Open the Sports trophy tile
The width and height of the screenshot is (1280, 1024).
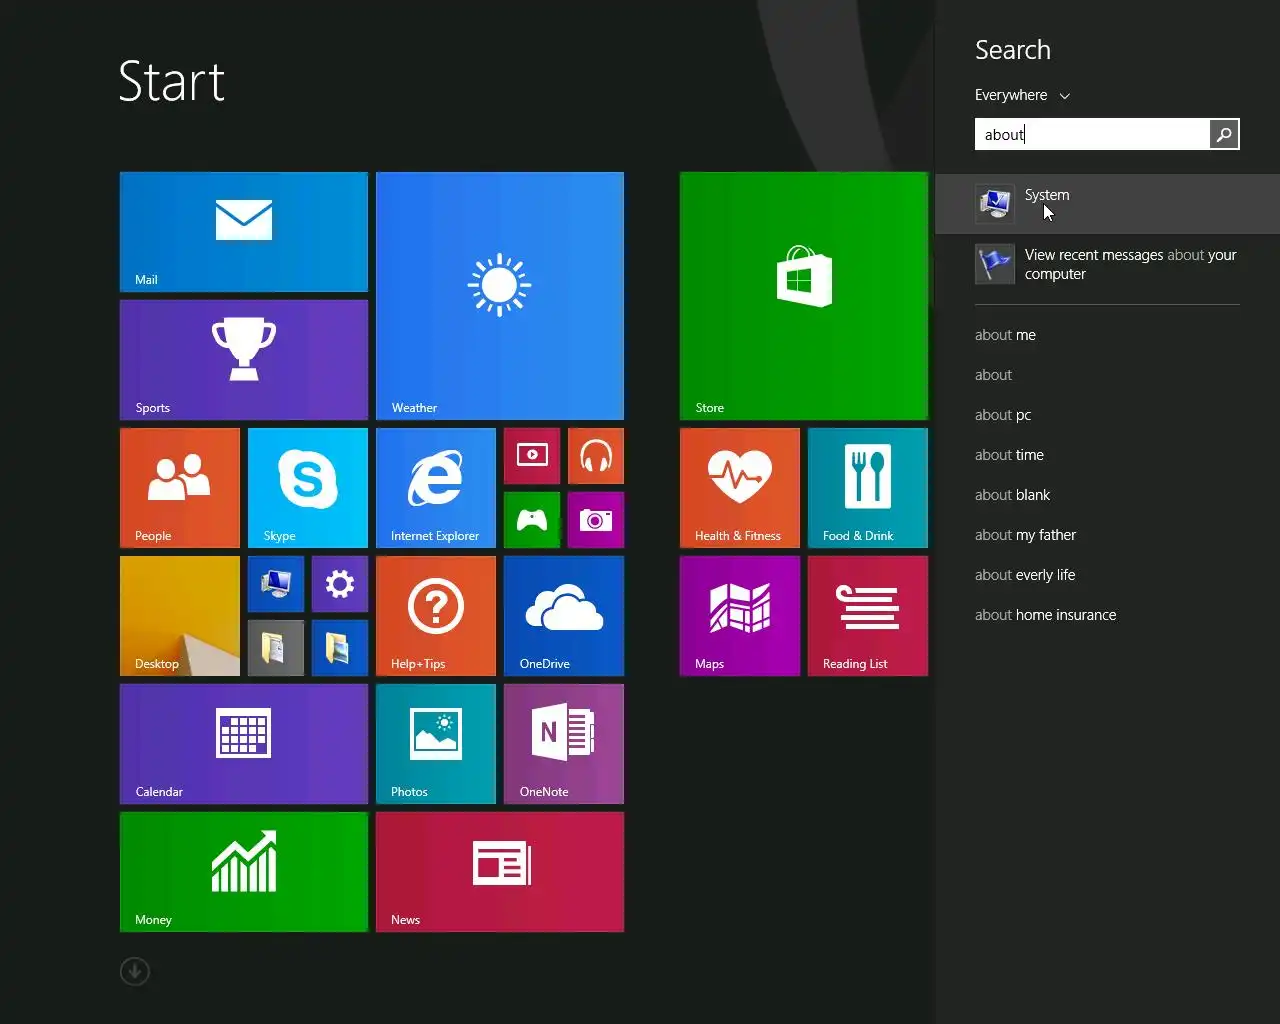(244, 360)
